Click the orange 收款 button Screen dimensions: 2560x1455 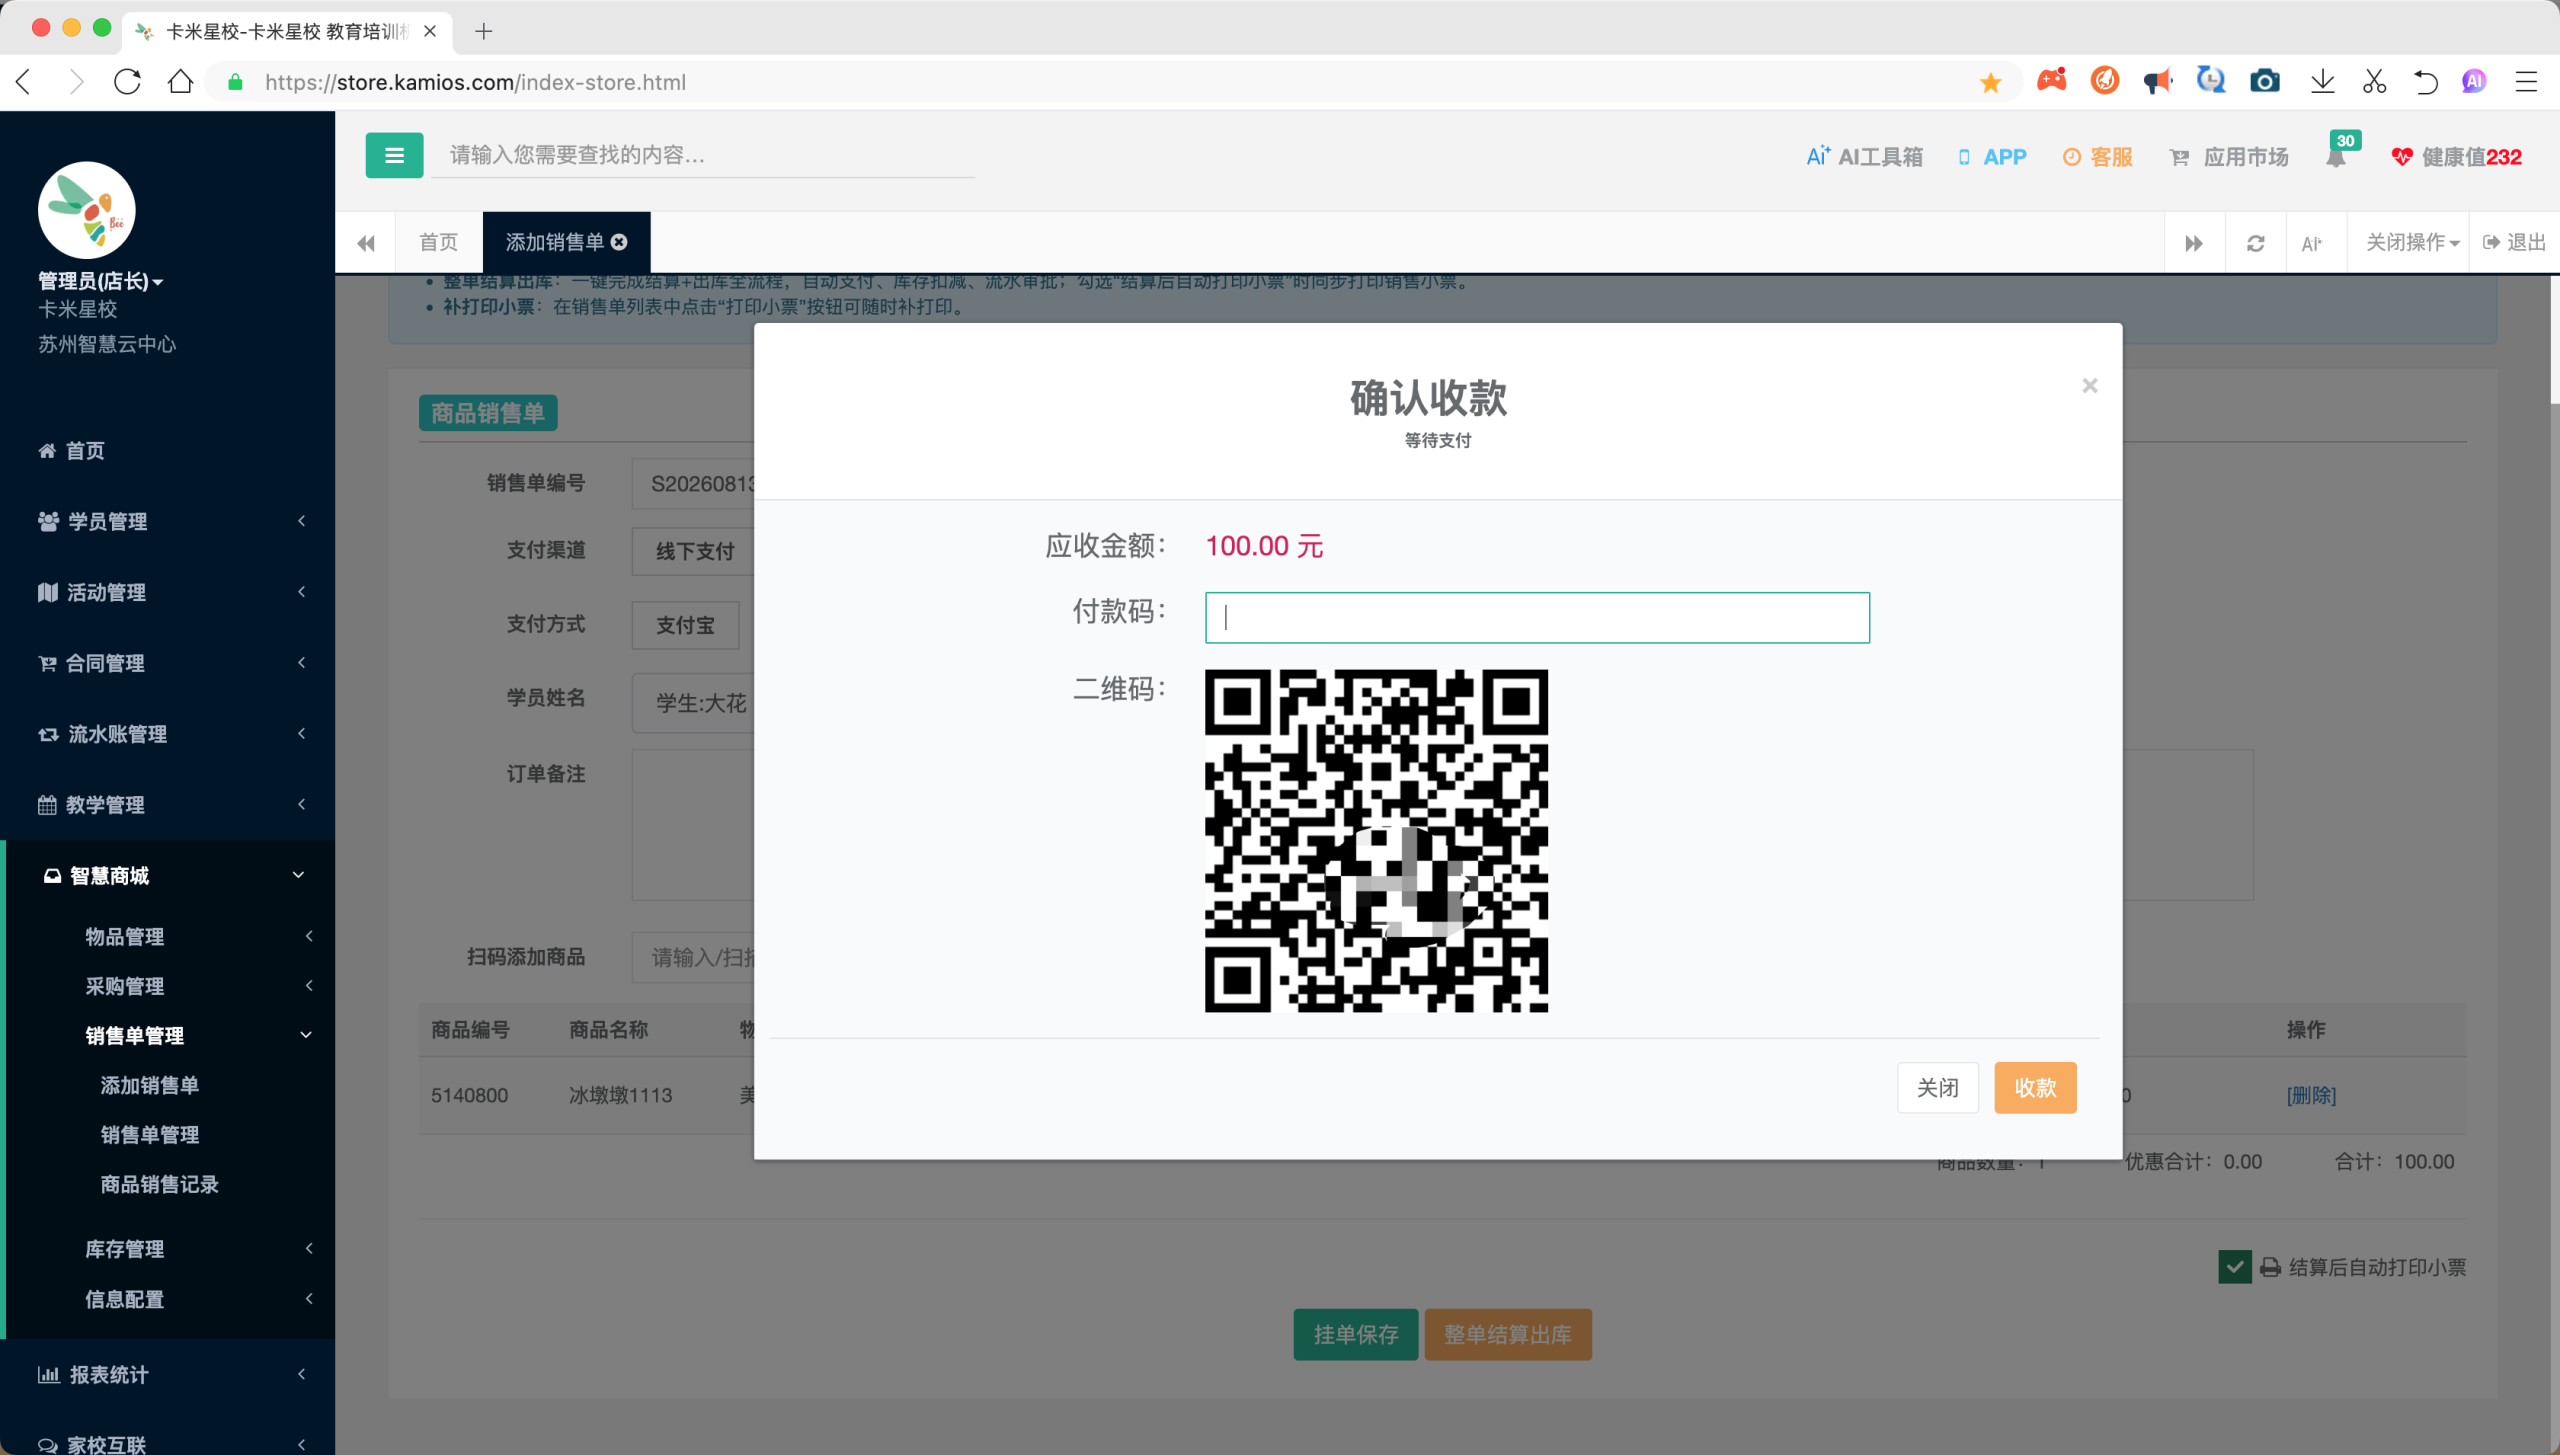click(x=2034, y=1087)
